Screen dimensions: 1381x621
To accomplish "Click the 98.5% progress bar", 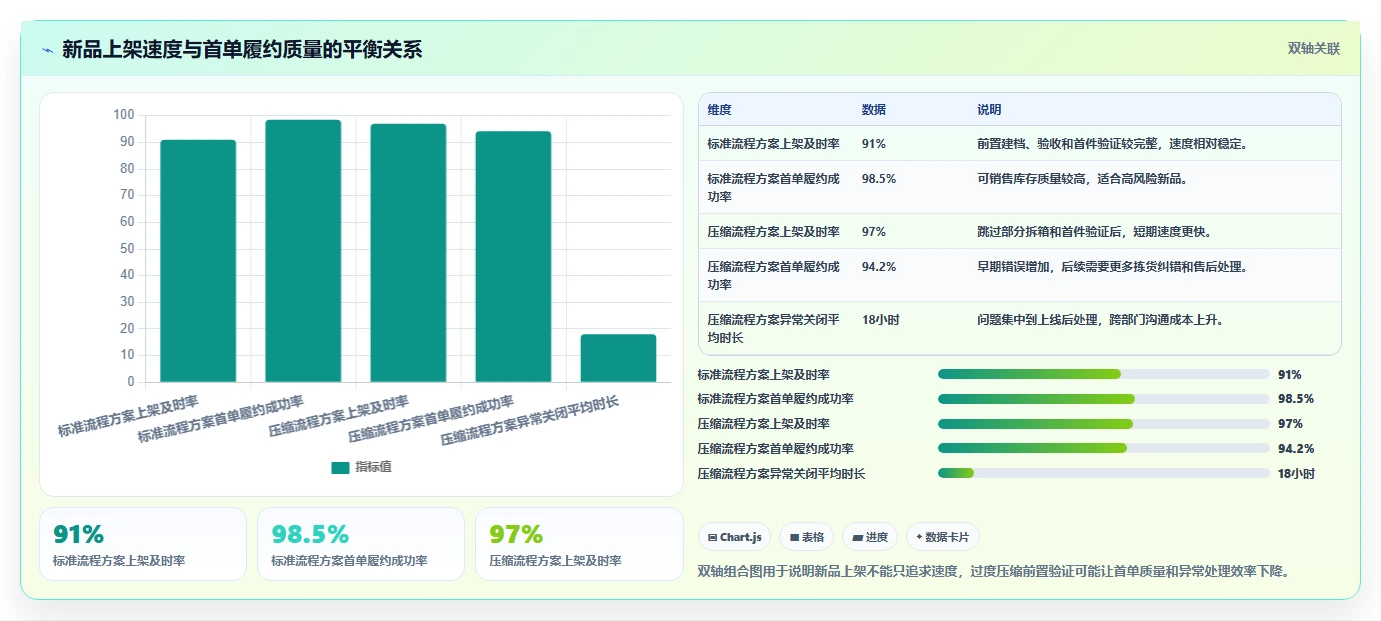I will 1104,399.
